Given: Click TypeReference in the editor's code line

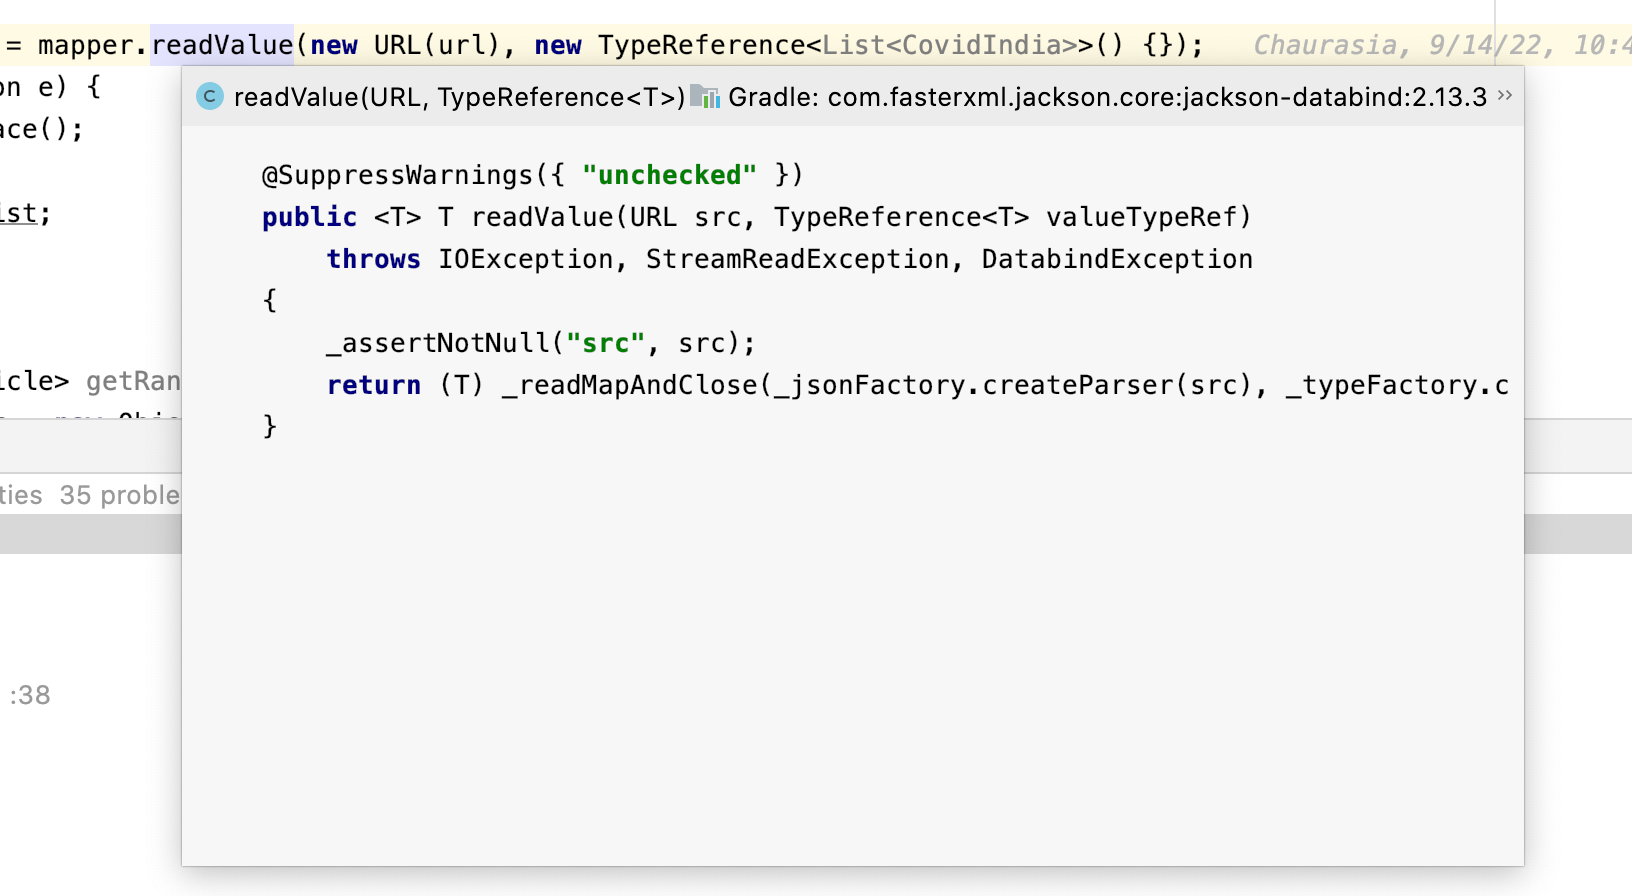Looking at the screenshot, I should click(702, 45).
